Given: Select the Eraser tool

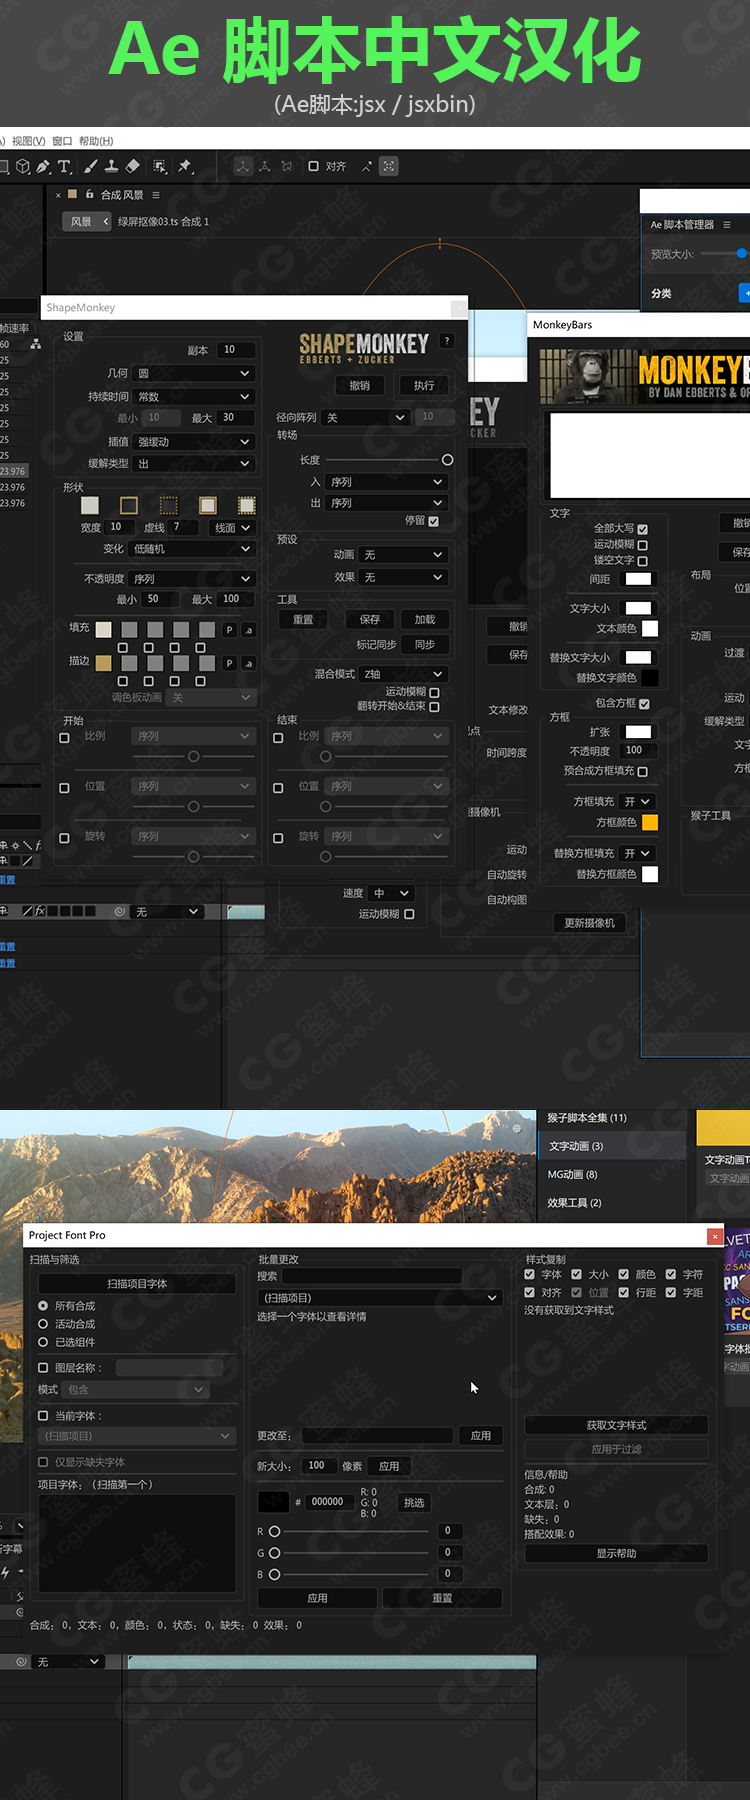Looking at the screenshot, I should [132, 167].
